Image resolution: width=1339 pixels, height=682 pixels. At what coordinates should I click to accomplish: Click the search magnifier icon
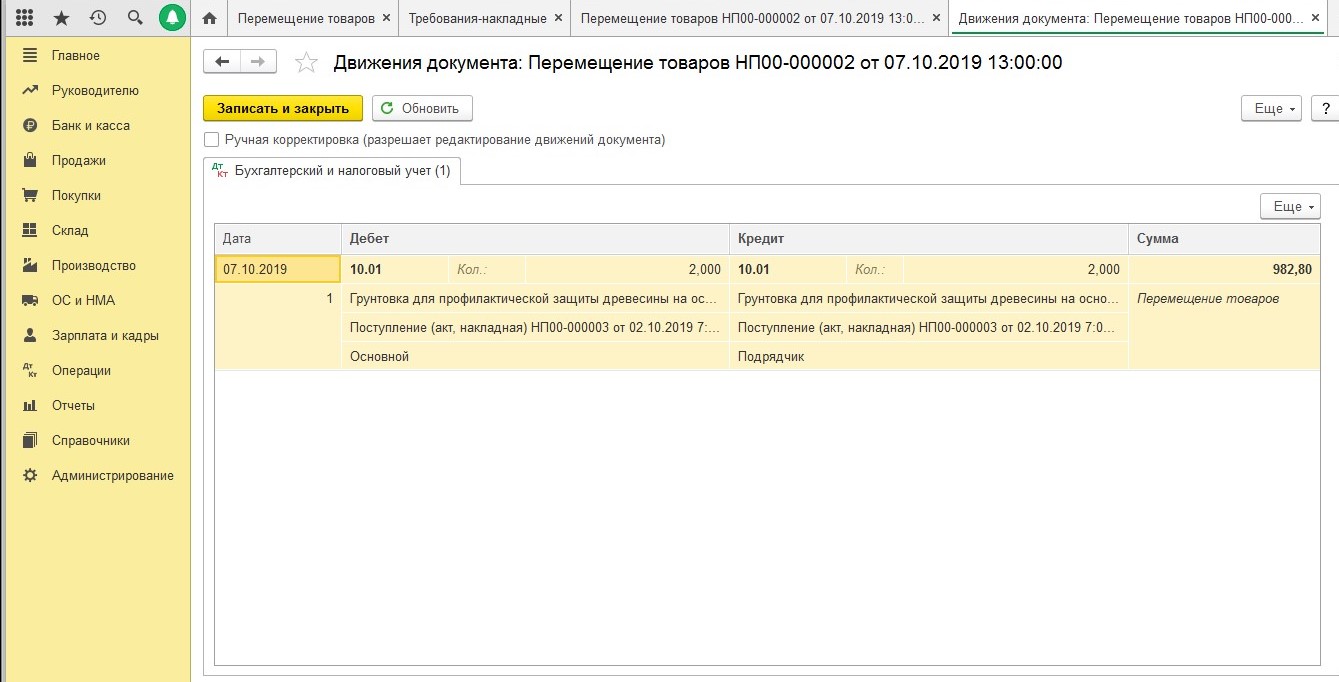click(x=135, y=18)
